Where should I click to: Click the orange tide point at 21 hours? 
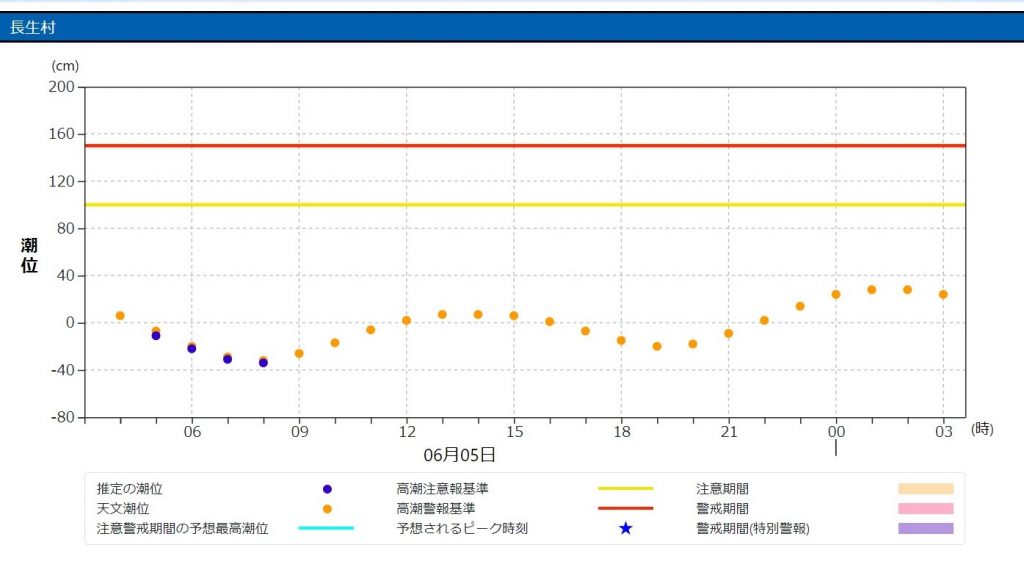(729, 334)
